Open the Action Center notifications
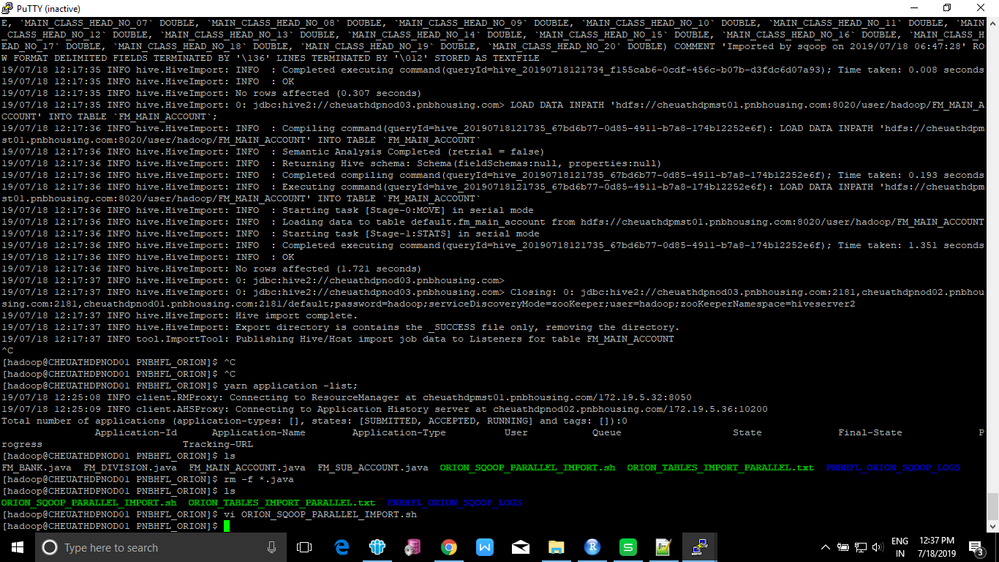999x562 pixels. pos(977,547)
